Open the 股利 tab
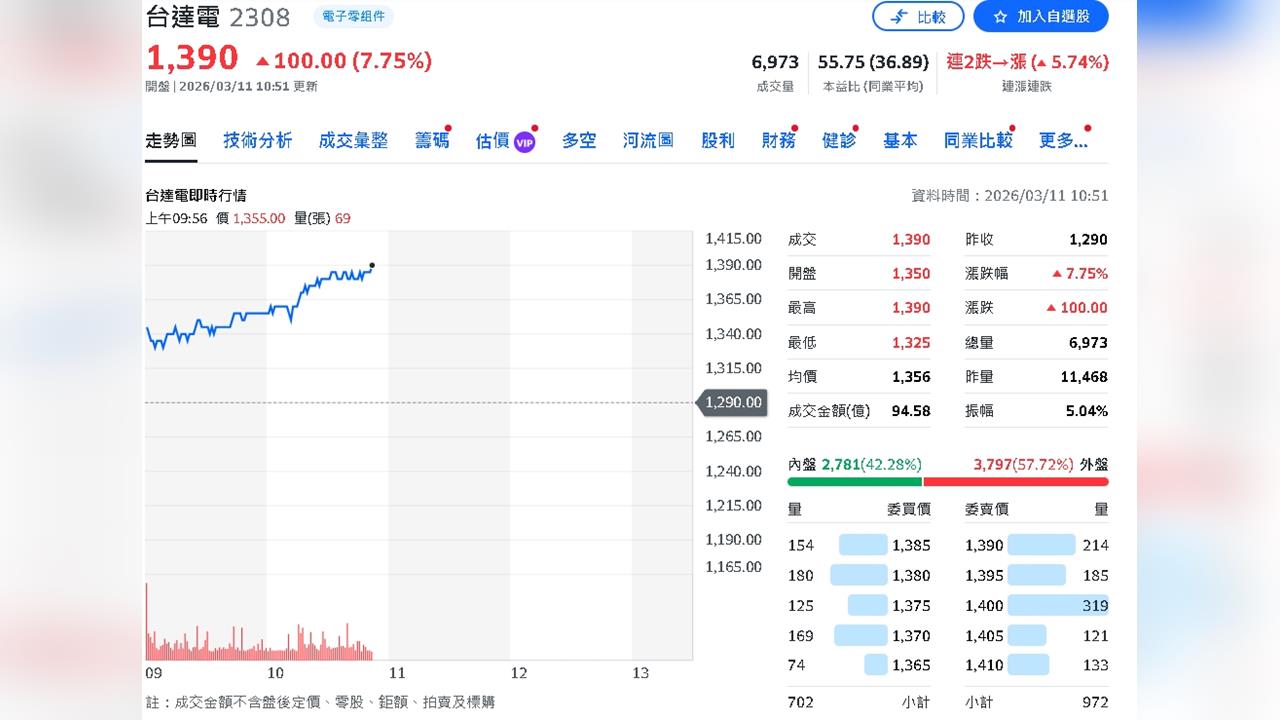 tap(716, 141)
